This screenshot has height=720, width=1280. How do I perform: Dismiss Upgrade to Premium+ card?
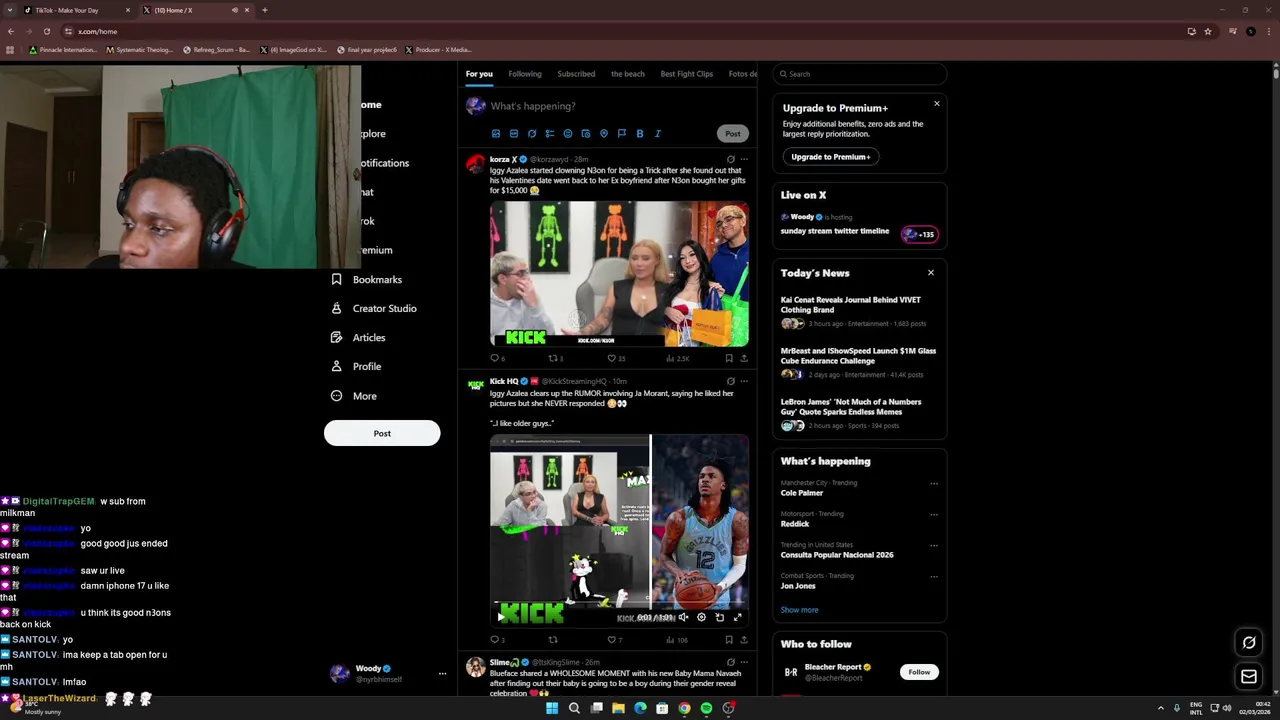937,104
